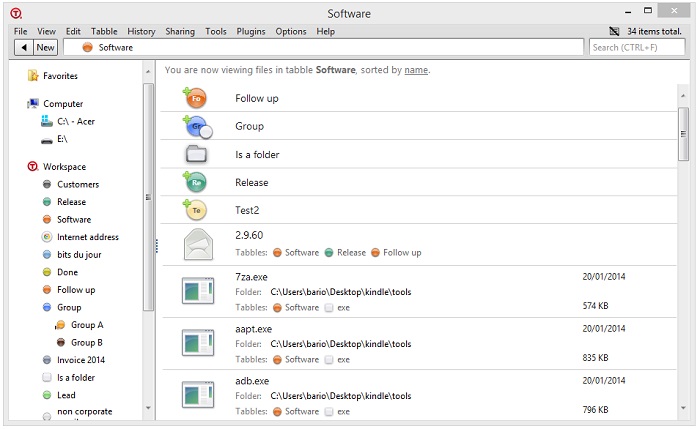
Task: Select the Test2 row label
Action: pos(247,210)
